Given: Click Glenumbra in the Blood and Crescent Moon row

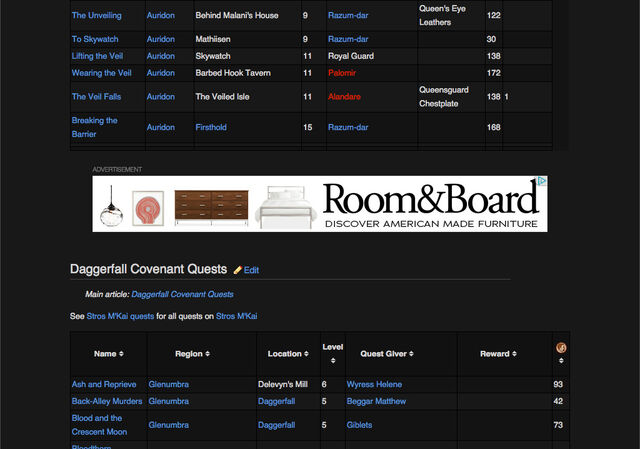Looking at the screenshot, I should pos(169,425).
